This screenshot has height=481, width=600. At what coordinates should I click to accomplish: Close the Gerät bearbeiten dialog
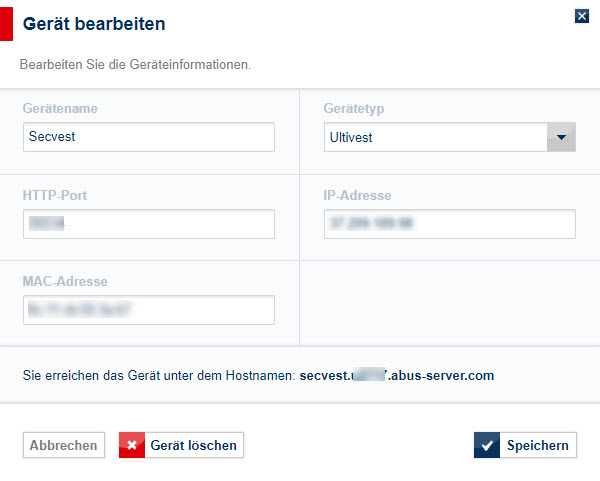coord(582,16)
